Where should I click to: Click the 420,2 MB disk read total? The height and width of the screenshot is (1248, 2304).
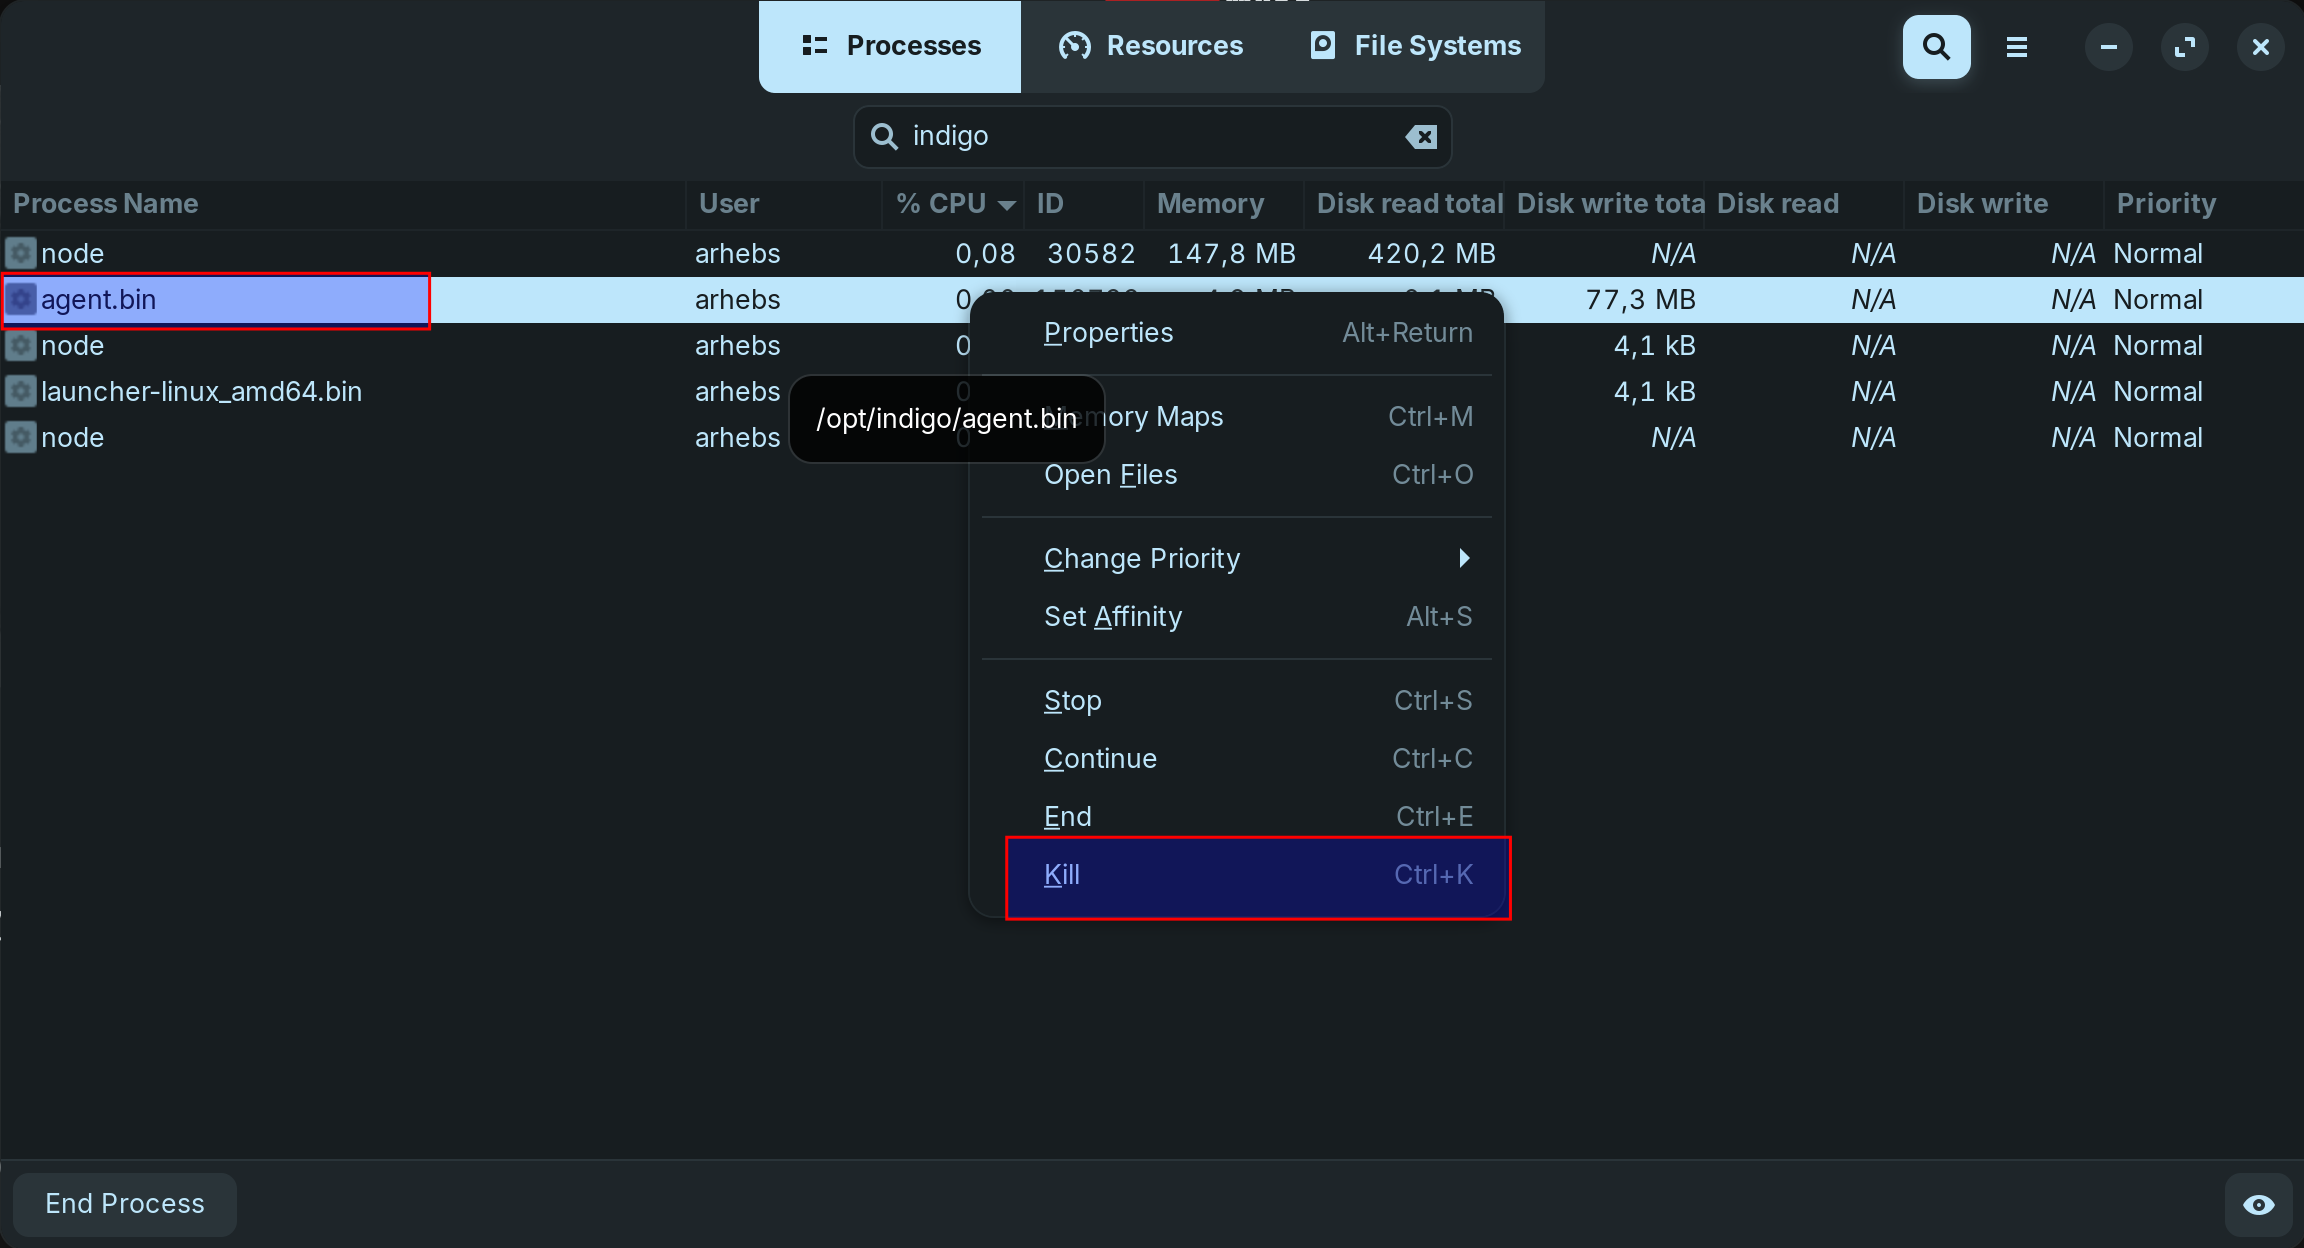[x=1431, y=253]
